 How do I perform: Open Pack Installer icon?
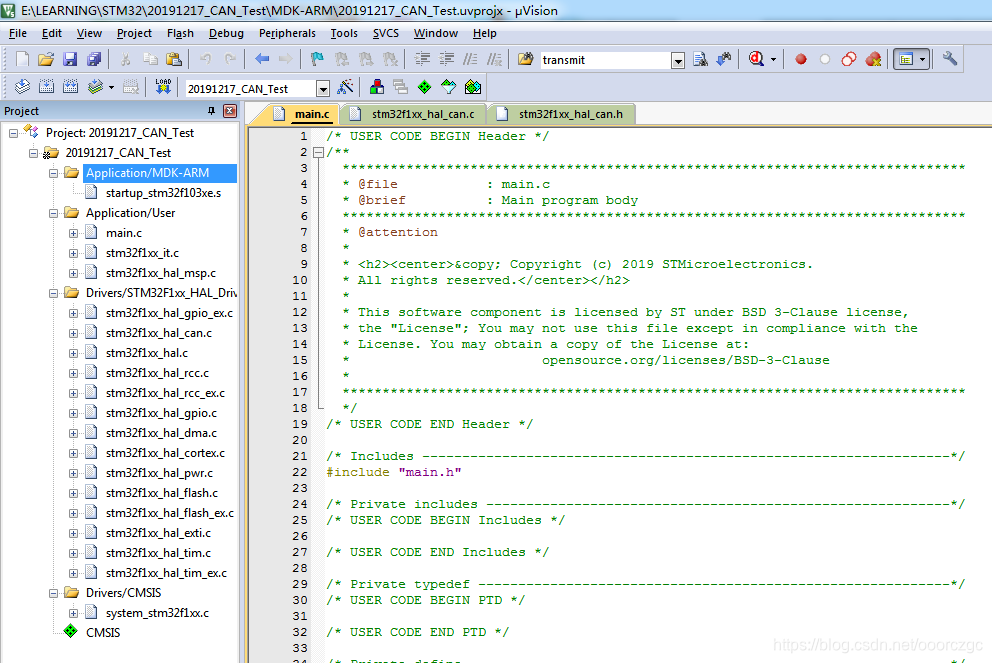coord(473,87)
